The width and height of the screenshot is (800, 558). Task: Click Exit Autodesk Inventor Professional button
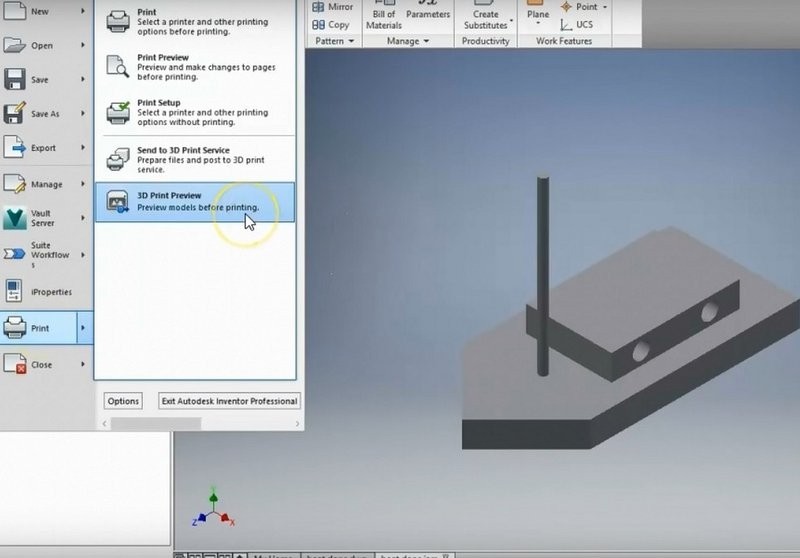point(229,401)
